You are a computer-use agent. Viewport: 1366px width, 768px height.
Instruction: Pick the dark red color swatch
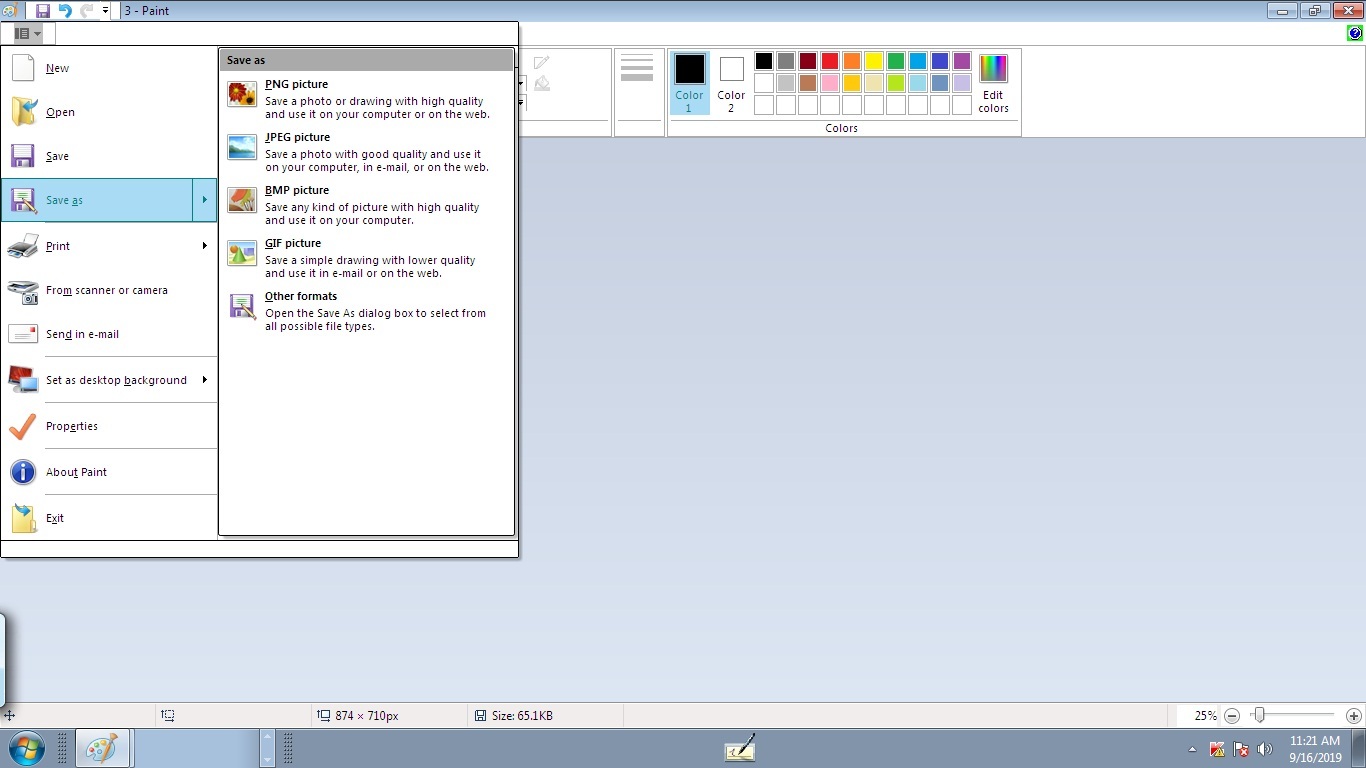point(808,61)
